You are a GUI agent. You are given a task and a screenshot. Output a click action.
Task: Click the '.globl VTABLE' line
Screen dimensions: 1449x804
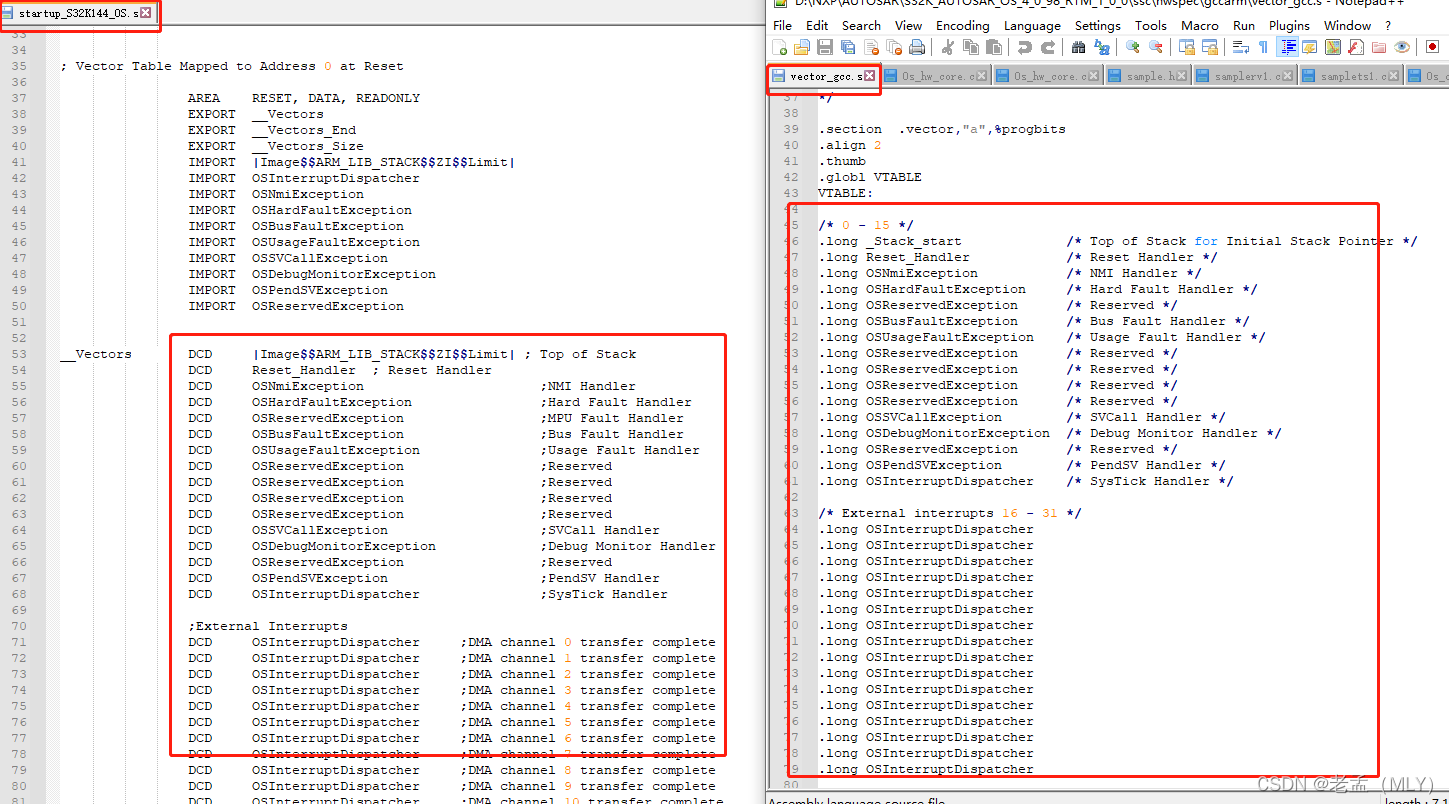tap(870, 177)
